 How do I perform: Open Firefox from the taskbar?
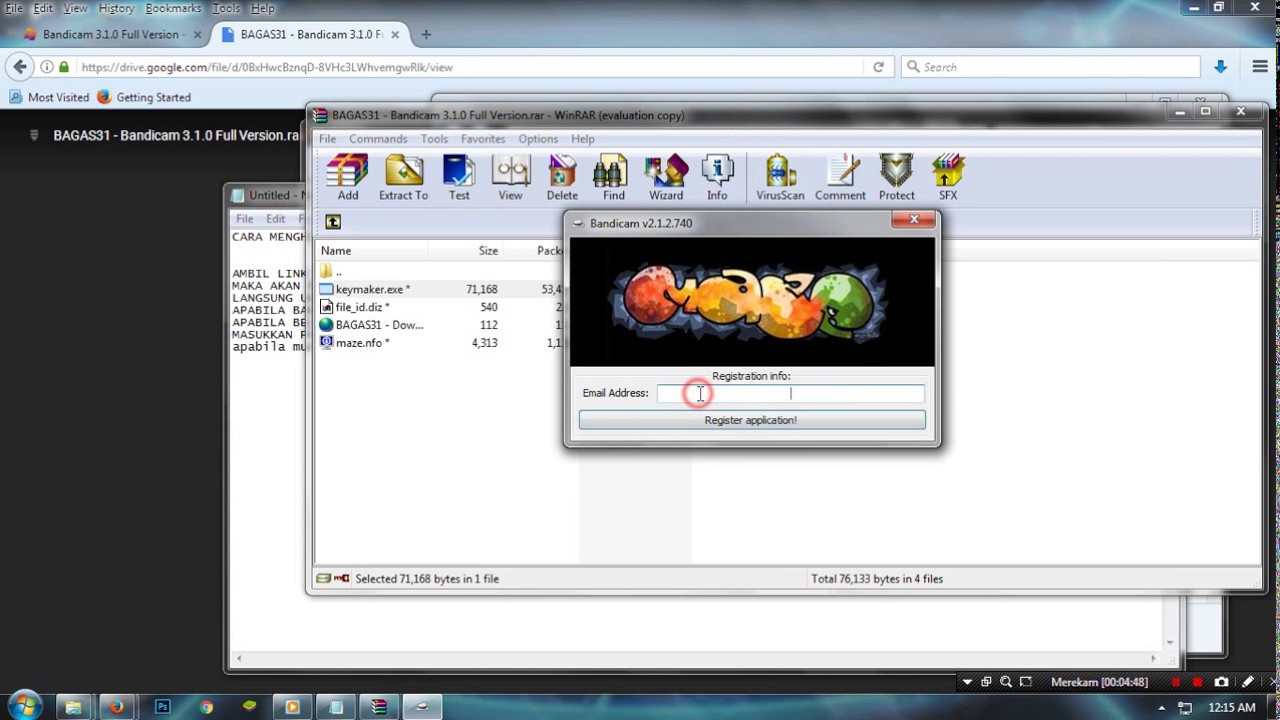click(116, 707)
